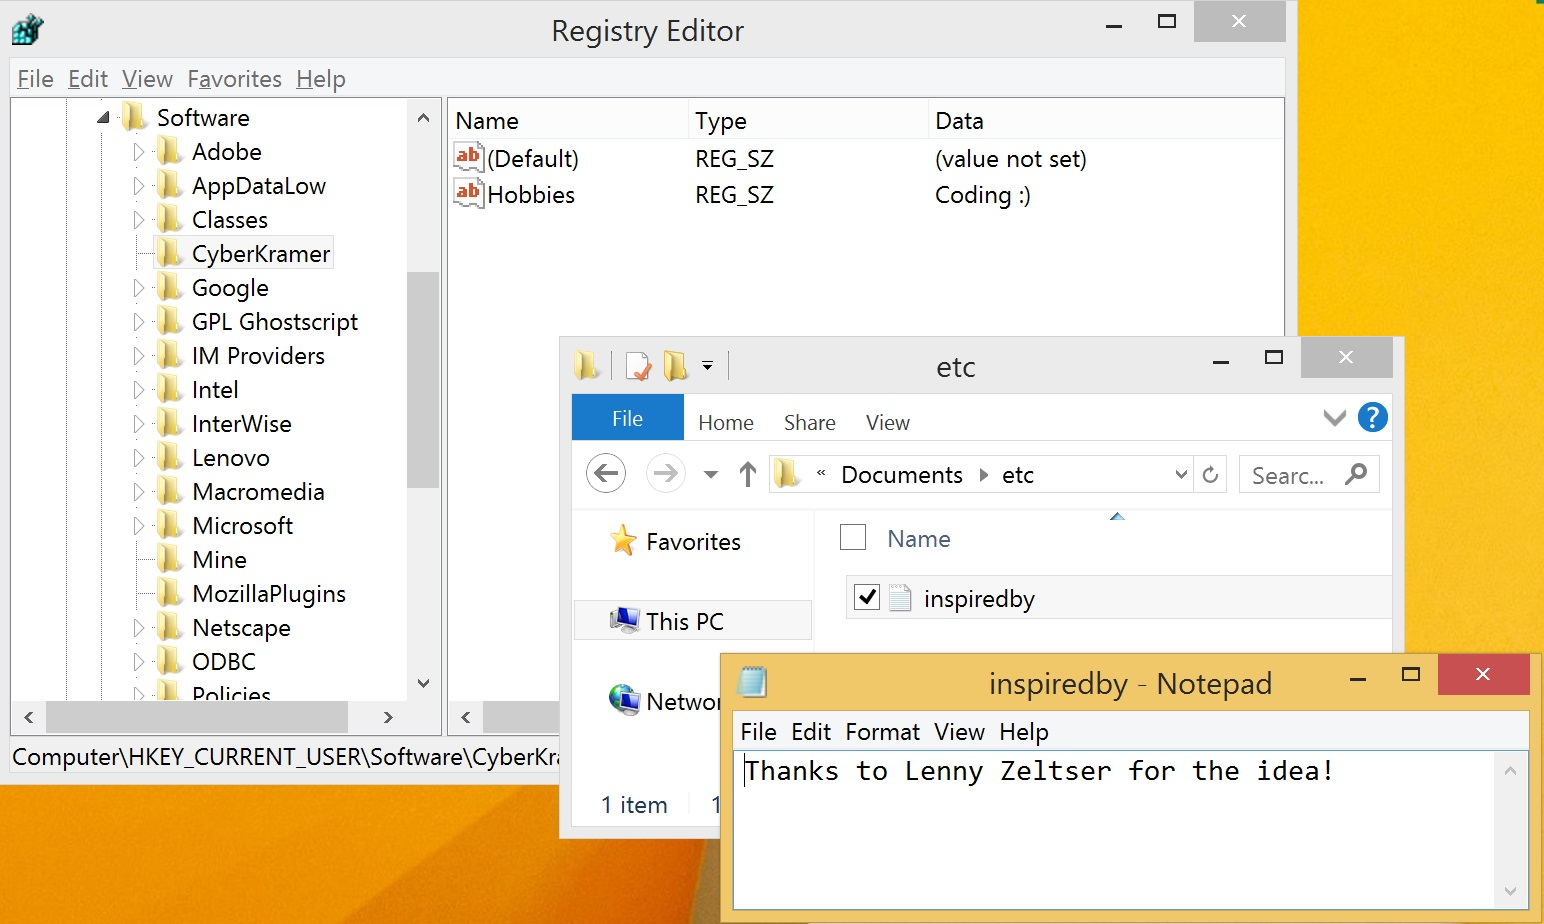Image resolution: width=1544 pixels, height=924 pixels.
Task: Click the (Default) string value icon
Action: pos(468,157)
